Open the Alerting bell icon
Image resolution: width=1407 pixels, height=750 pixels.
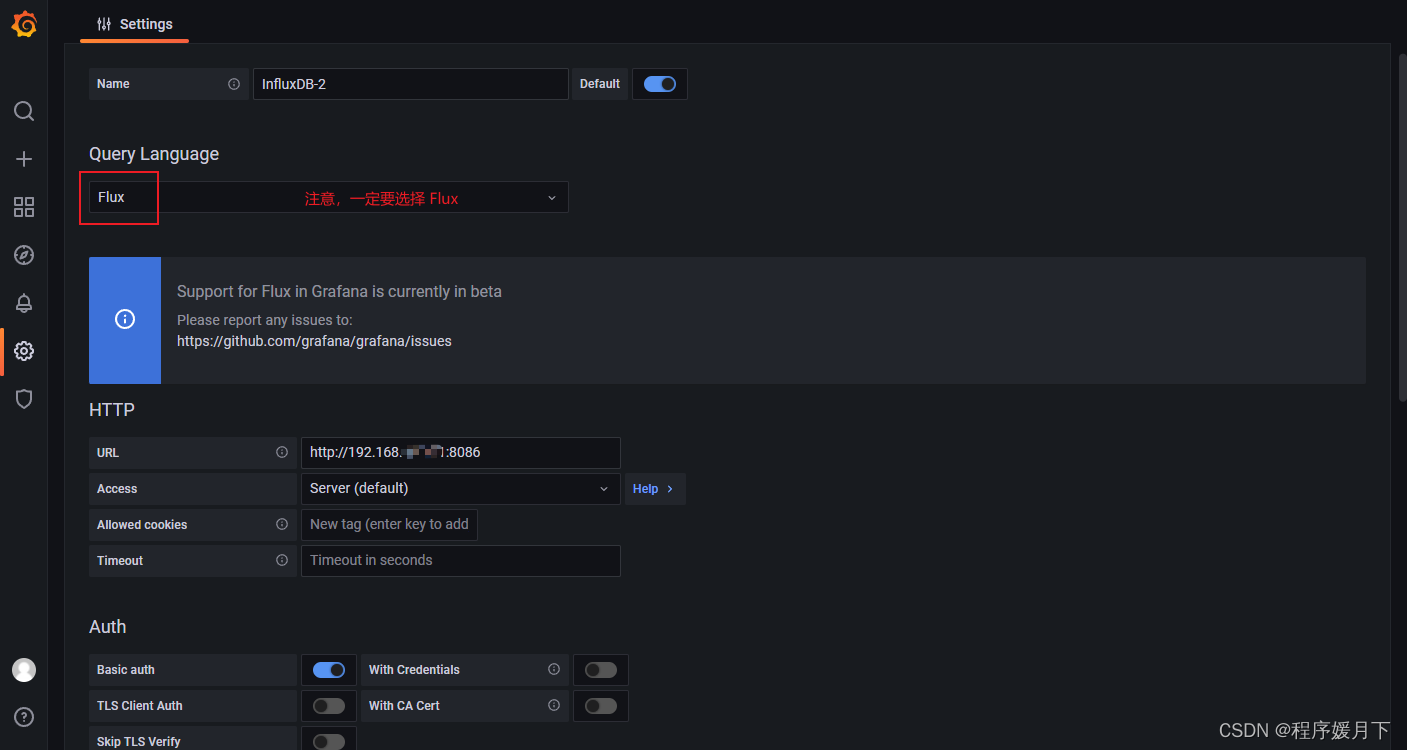[24, 303]
